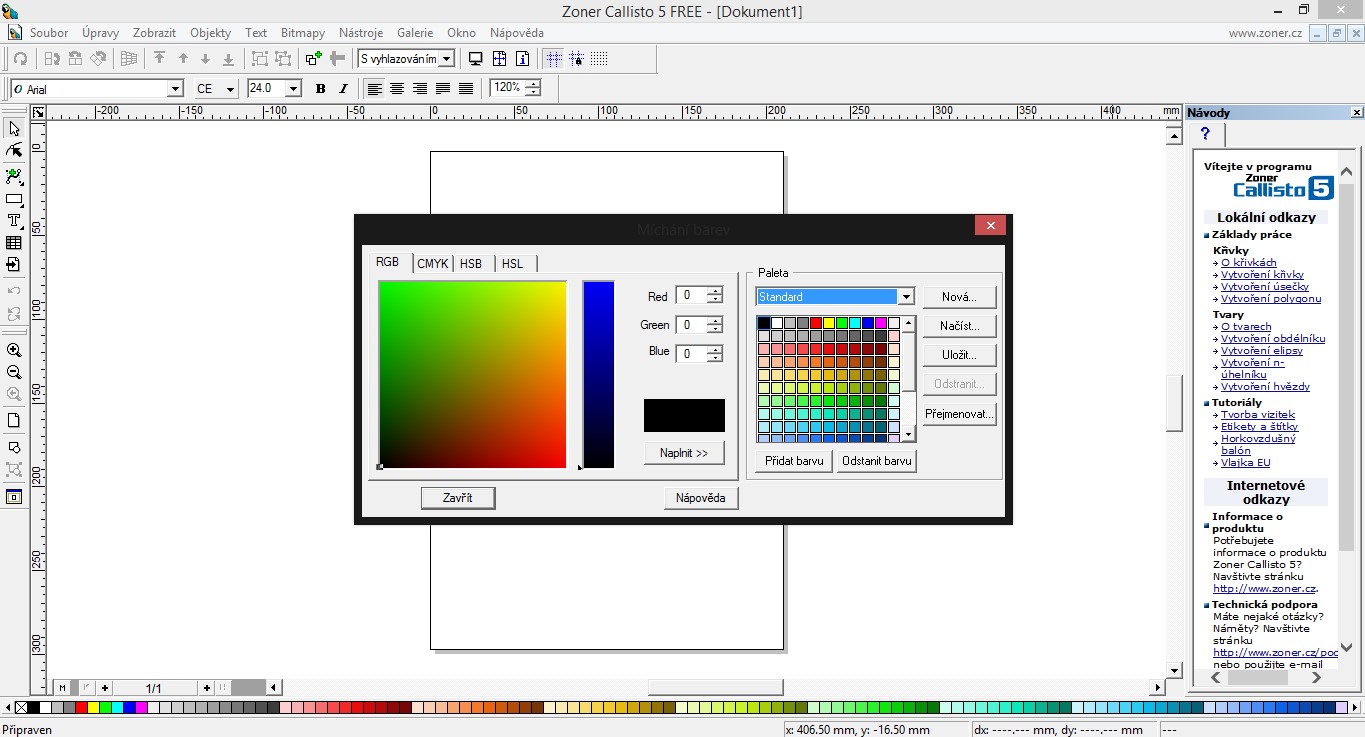Viewport: 1365px width, 737px height.
Task: Toggle Bold text formatting
Action: point(320,89)
